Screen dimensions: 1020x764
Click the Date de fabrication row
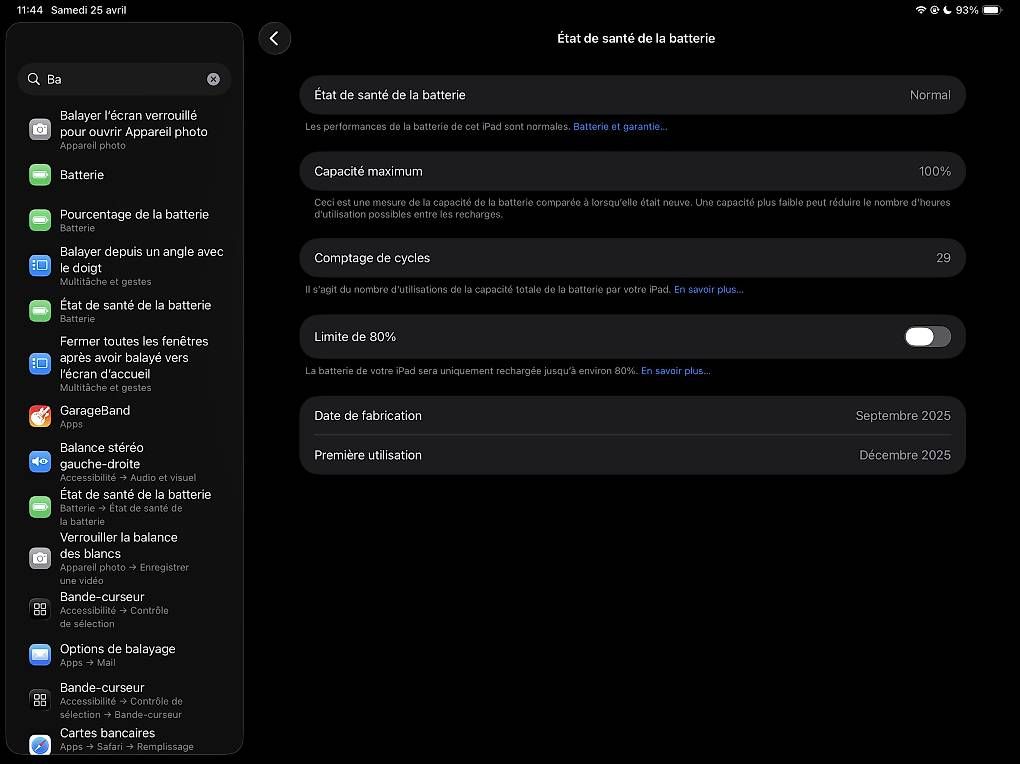[632, 415]
